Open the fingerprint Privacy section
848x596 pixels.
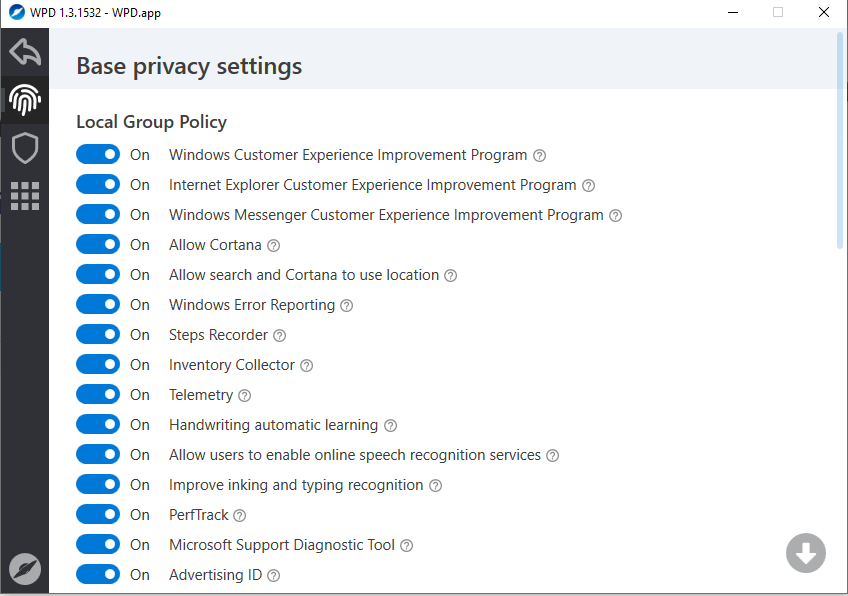(x=25, y=100)
